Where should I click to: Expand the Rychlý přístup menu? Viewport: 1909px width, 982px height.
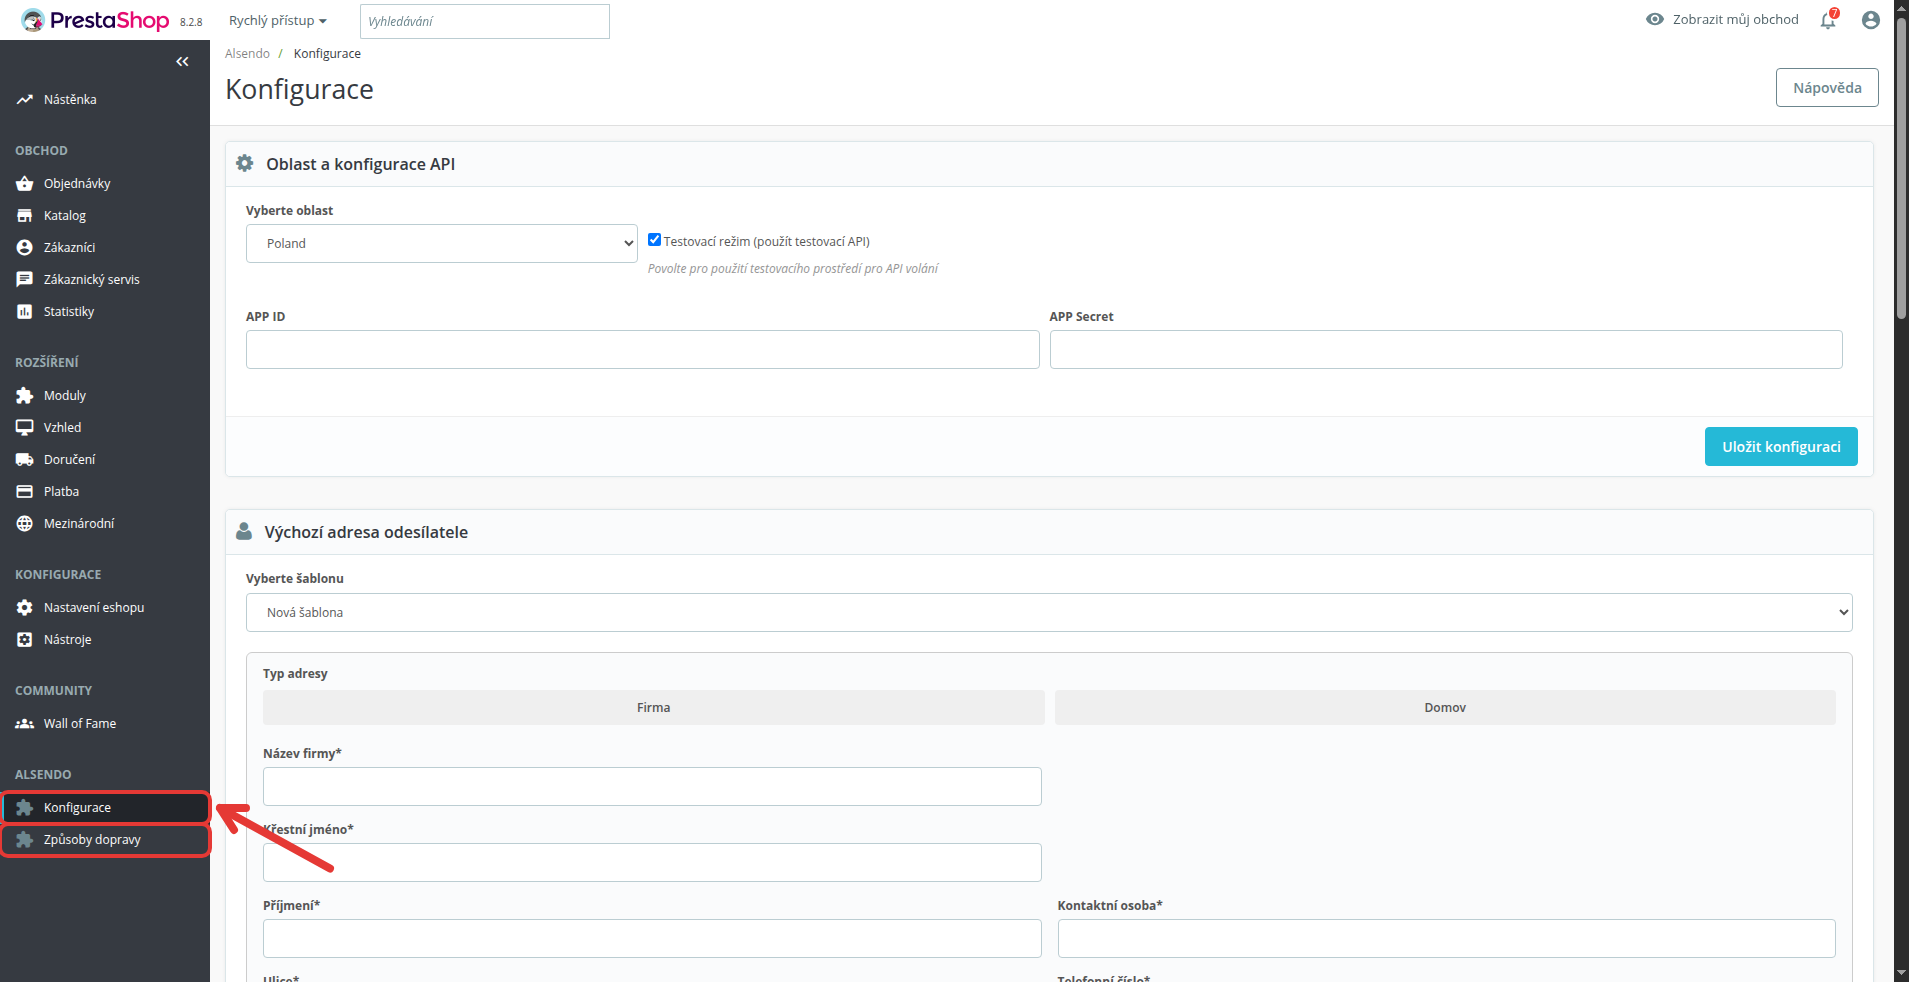coord(278,21)
